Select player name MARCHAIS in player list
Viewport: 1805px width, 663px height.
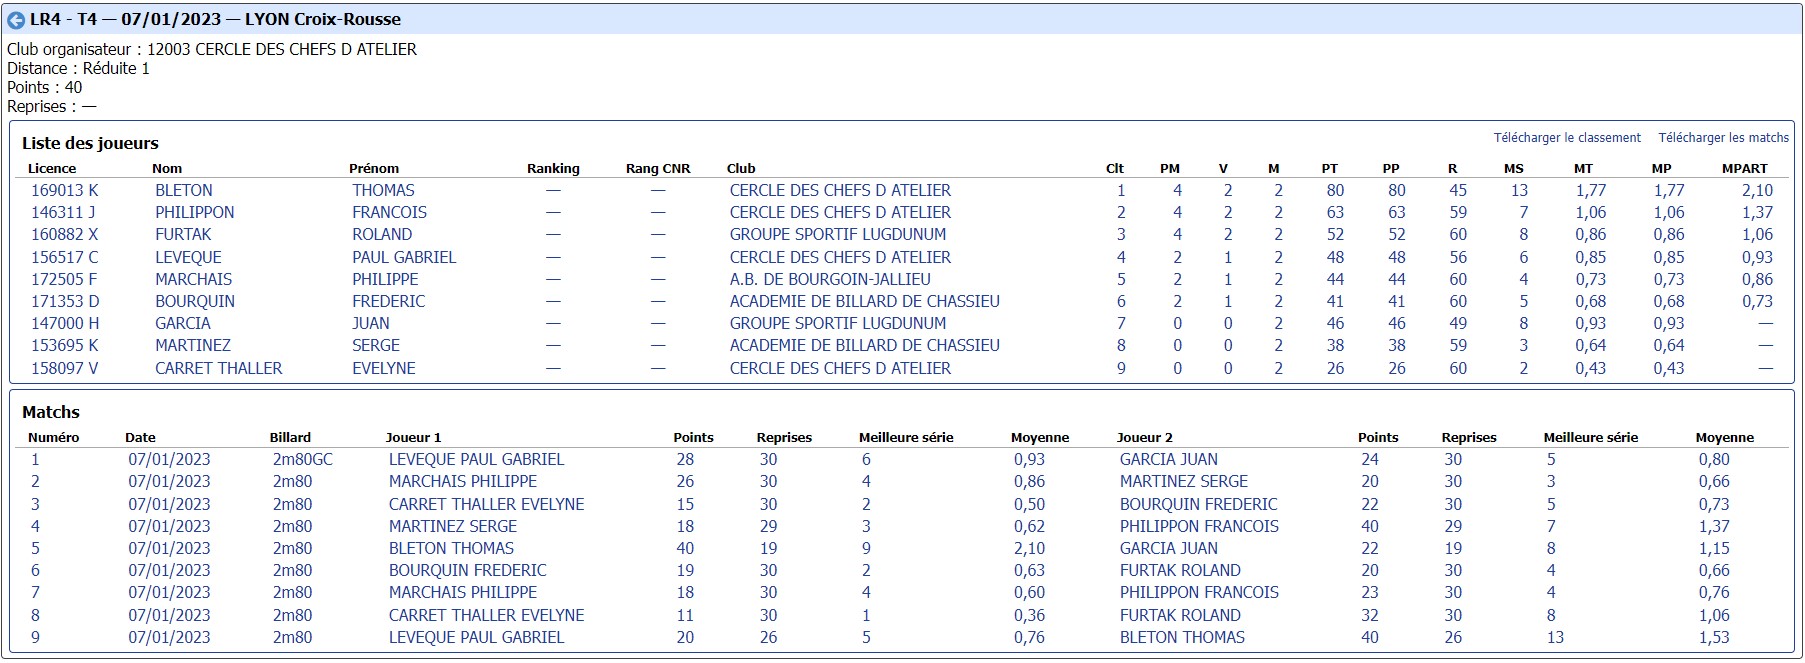point(193,279)
